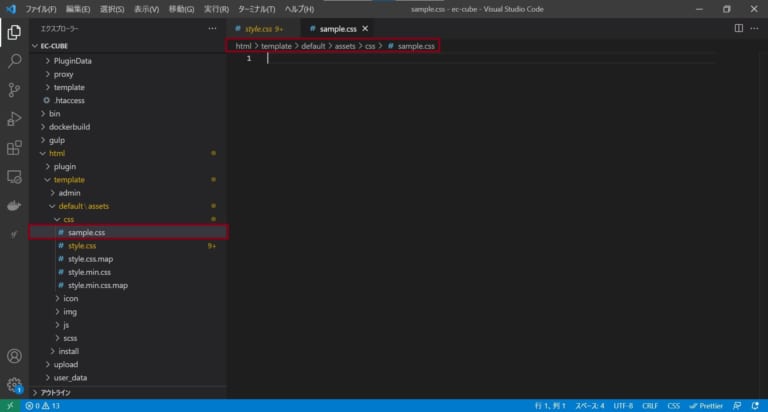Open the 表示(V) menu
Screen dimensions: 768x412
pos(146,8)
